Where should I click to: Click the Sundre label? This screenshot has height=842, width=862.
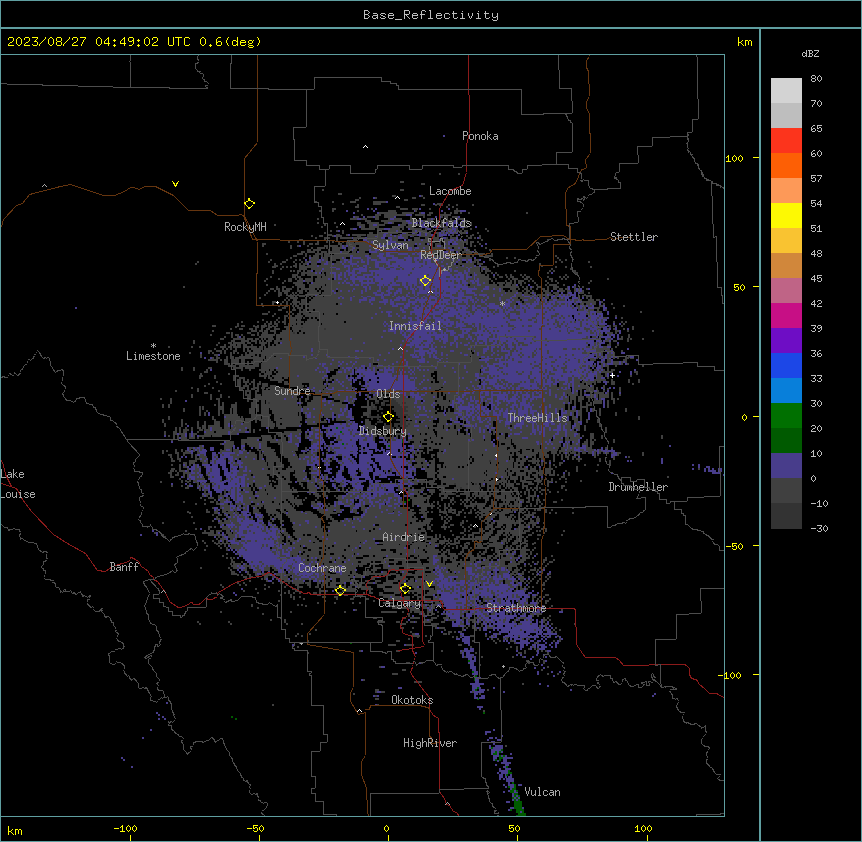pyautogui.click(x=292, y=391)
